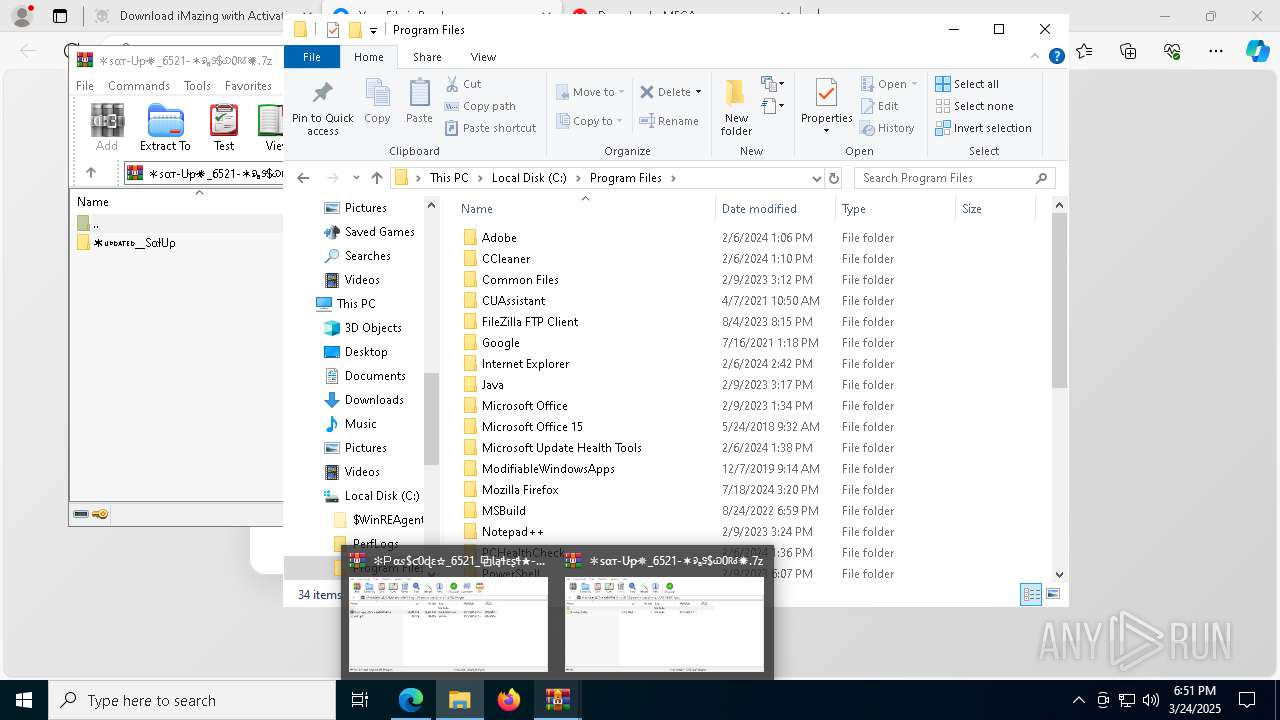Viewport: 1280px width, 720px height.
Task: Click Local Disk (C:) in address breadcrumb
Action: click(x=529, y=178)
